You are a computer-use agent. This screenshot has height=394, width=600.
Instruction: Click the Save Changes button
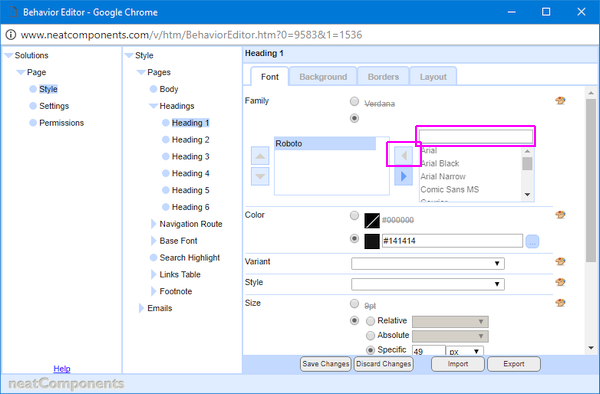coord(326,364)
